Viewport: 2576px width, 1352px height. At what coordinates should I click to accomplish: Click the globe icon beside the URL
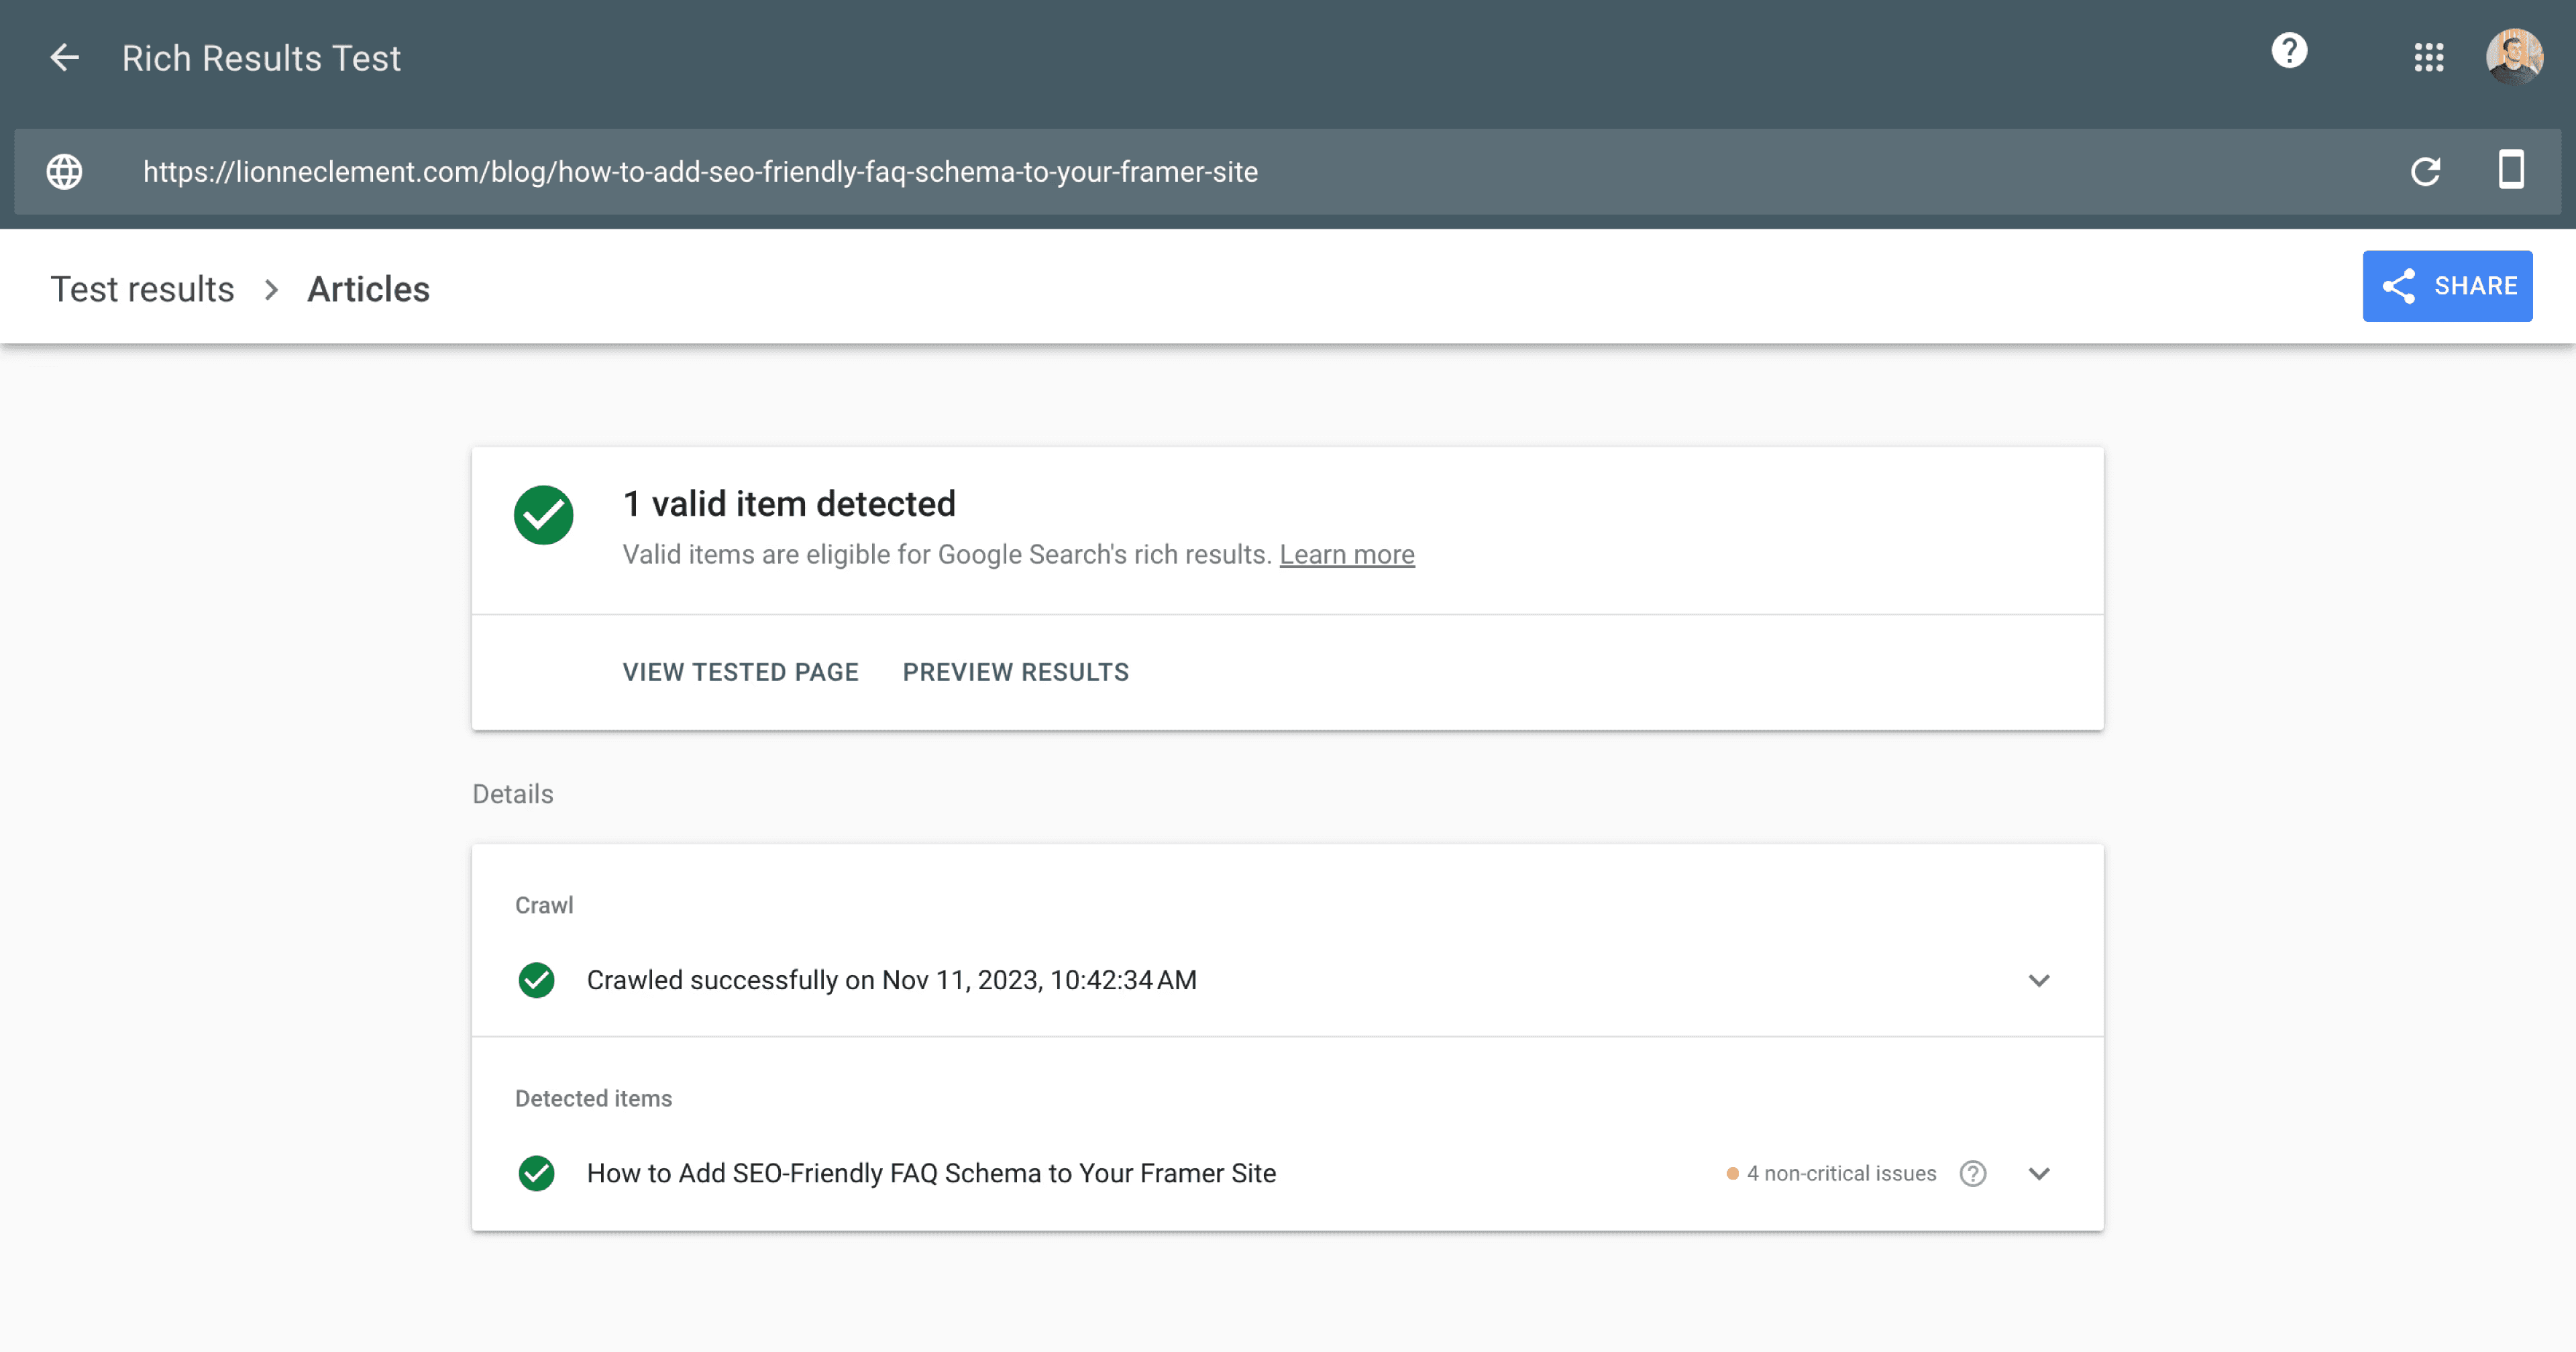(64, 171)
